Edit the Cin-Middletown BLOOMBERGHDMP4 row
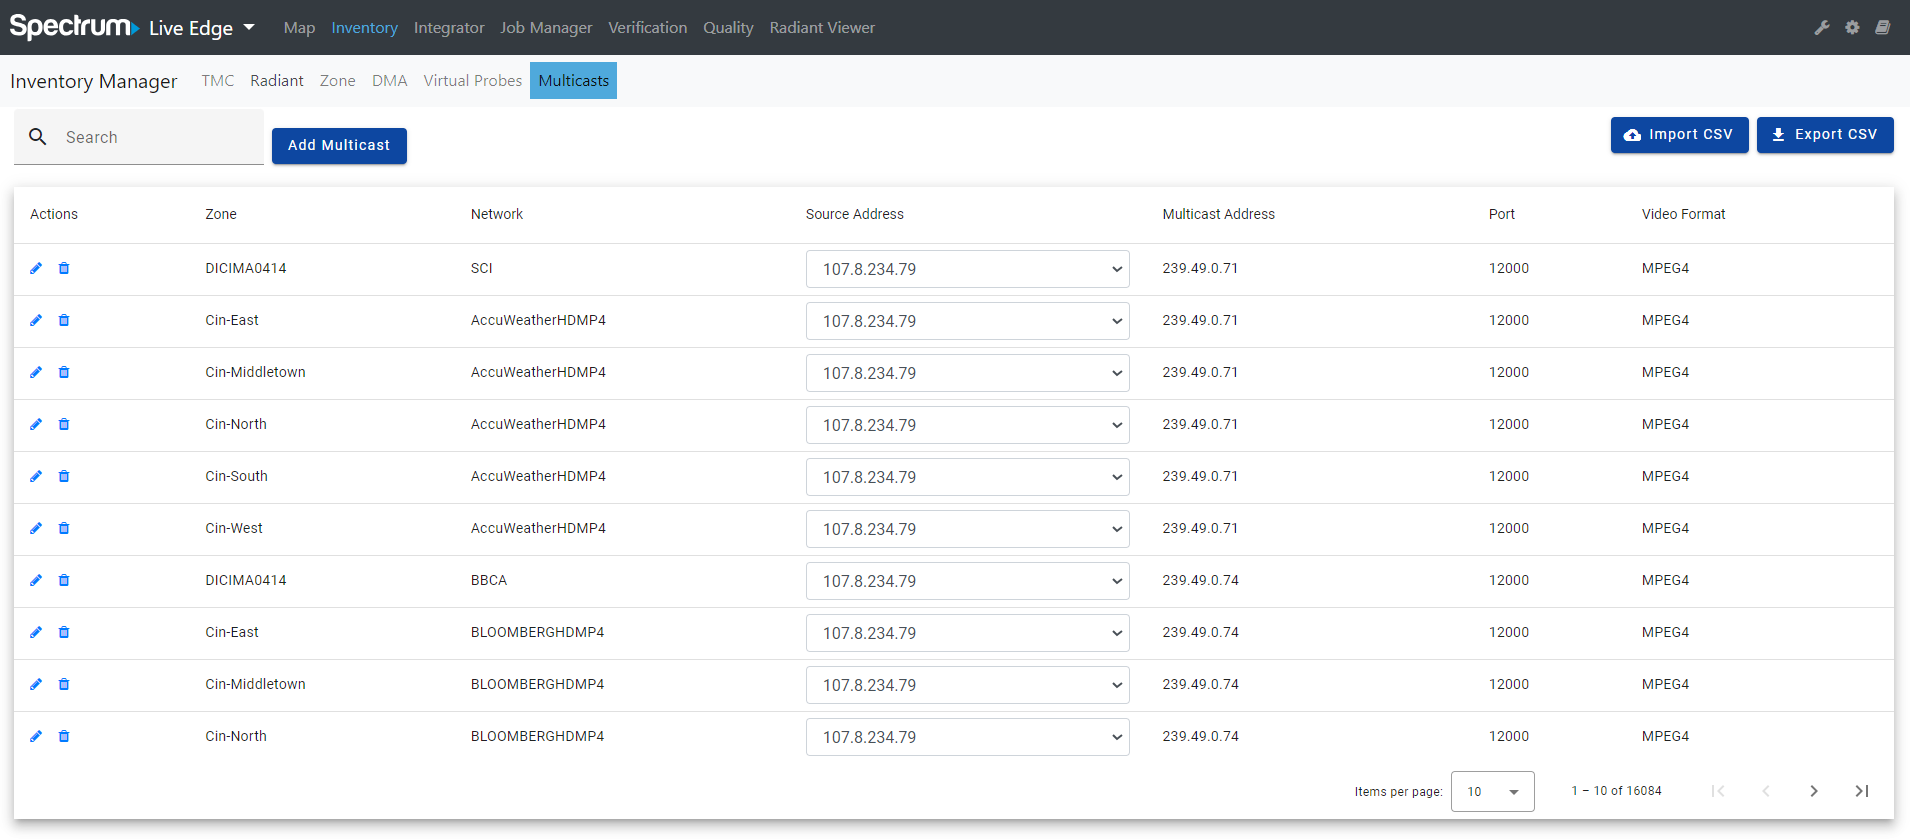The width and height of the screenshot is (1910, 840). [x=36, y=684]
